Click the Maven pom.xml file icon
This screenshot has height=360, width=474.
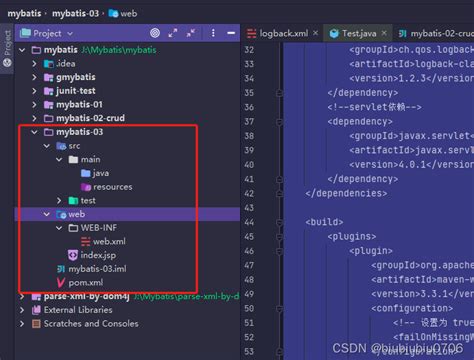tap(61, 282)
